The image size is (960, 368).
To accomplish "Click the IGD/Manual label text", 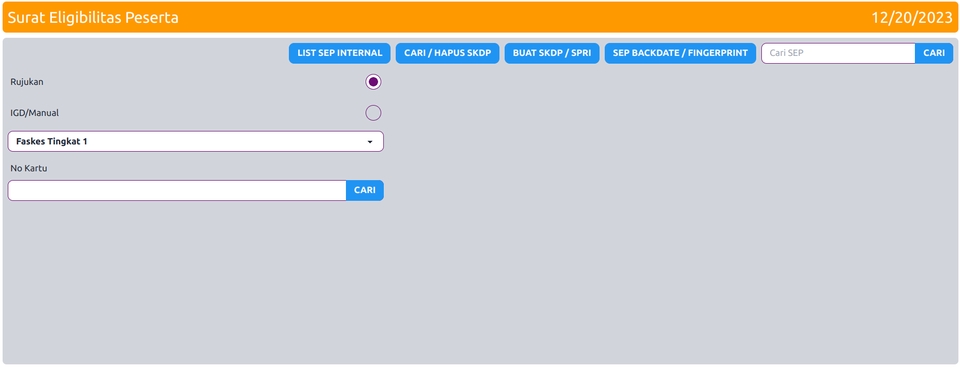I will (x=34, y=113).
